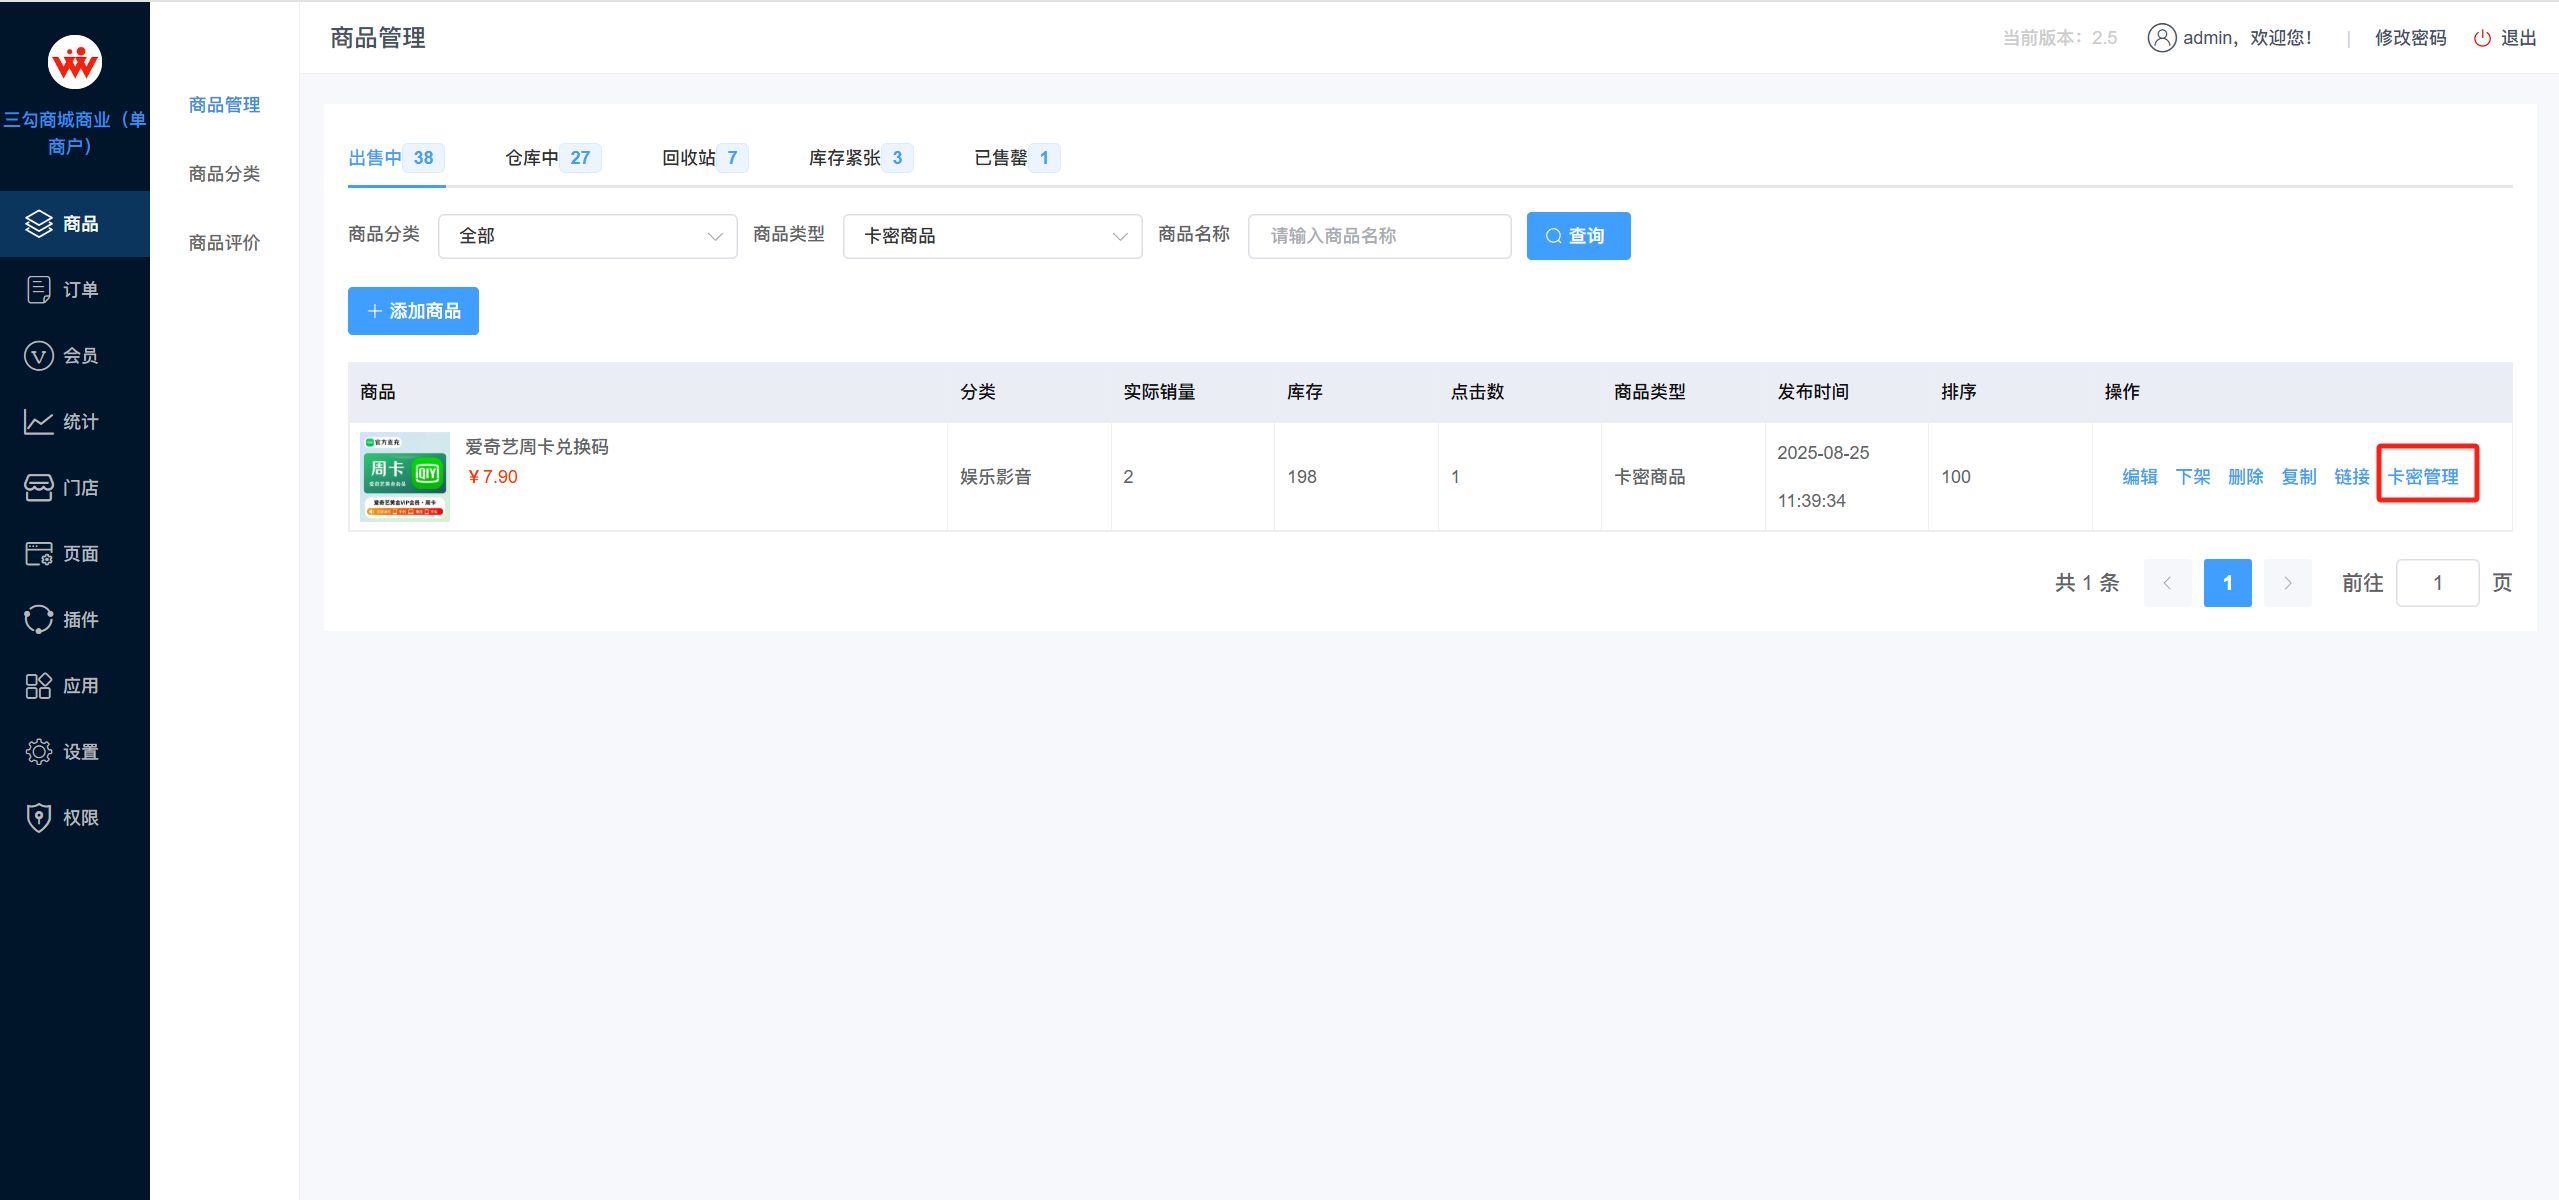Go to next page arrow in pagination
This screenshot has height=1200, width=2559.
2287,583
